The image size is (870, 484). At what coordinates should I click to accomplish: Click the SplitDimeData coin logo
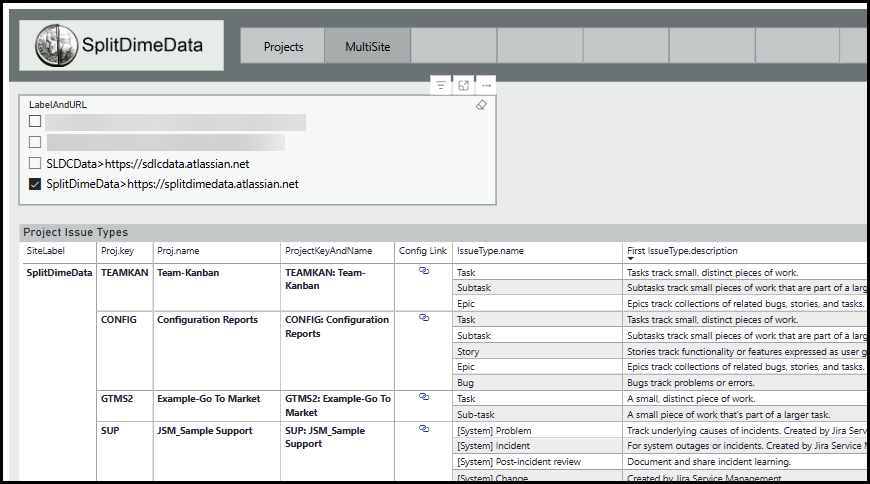tap(56, 45)
